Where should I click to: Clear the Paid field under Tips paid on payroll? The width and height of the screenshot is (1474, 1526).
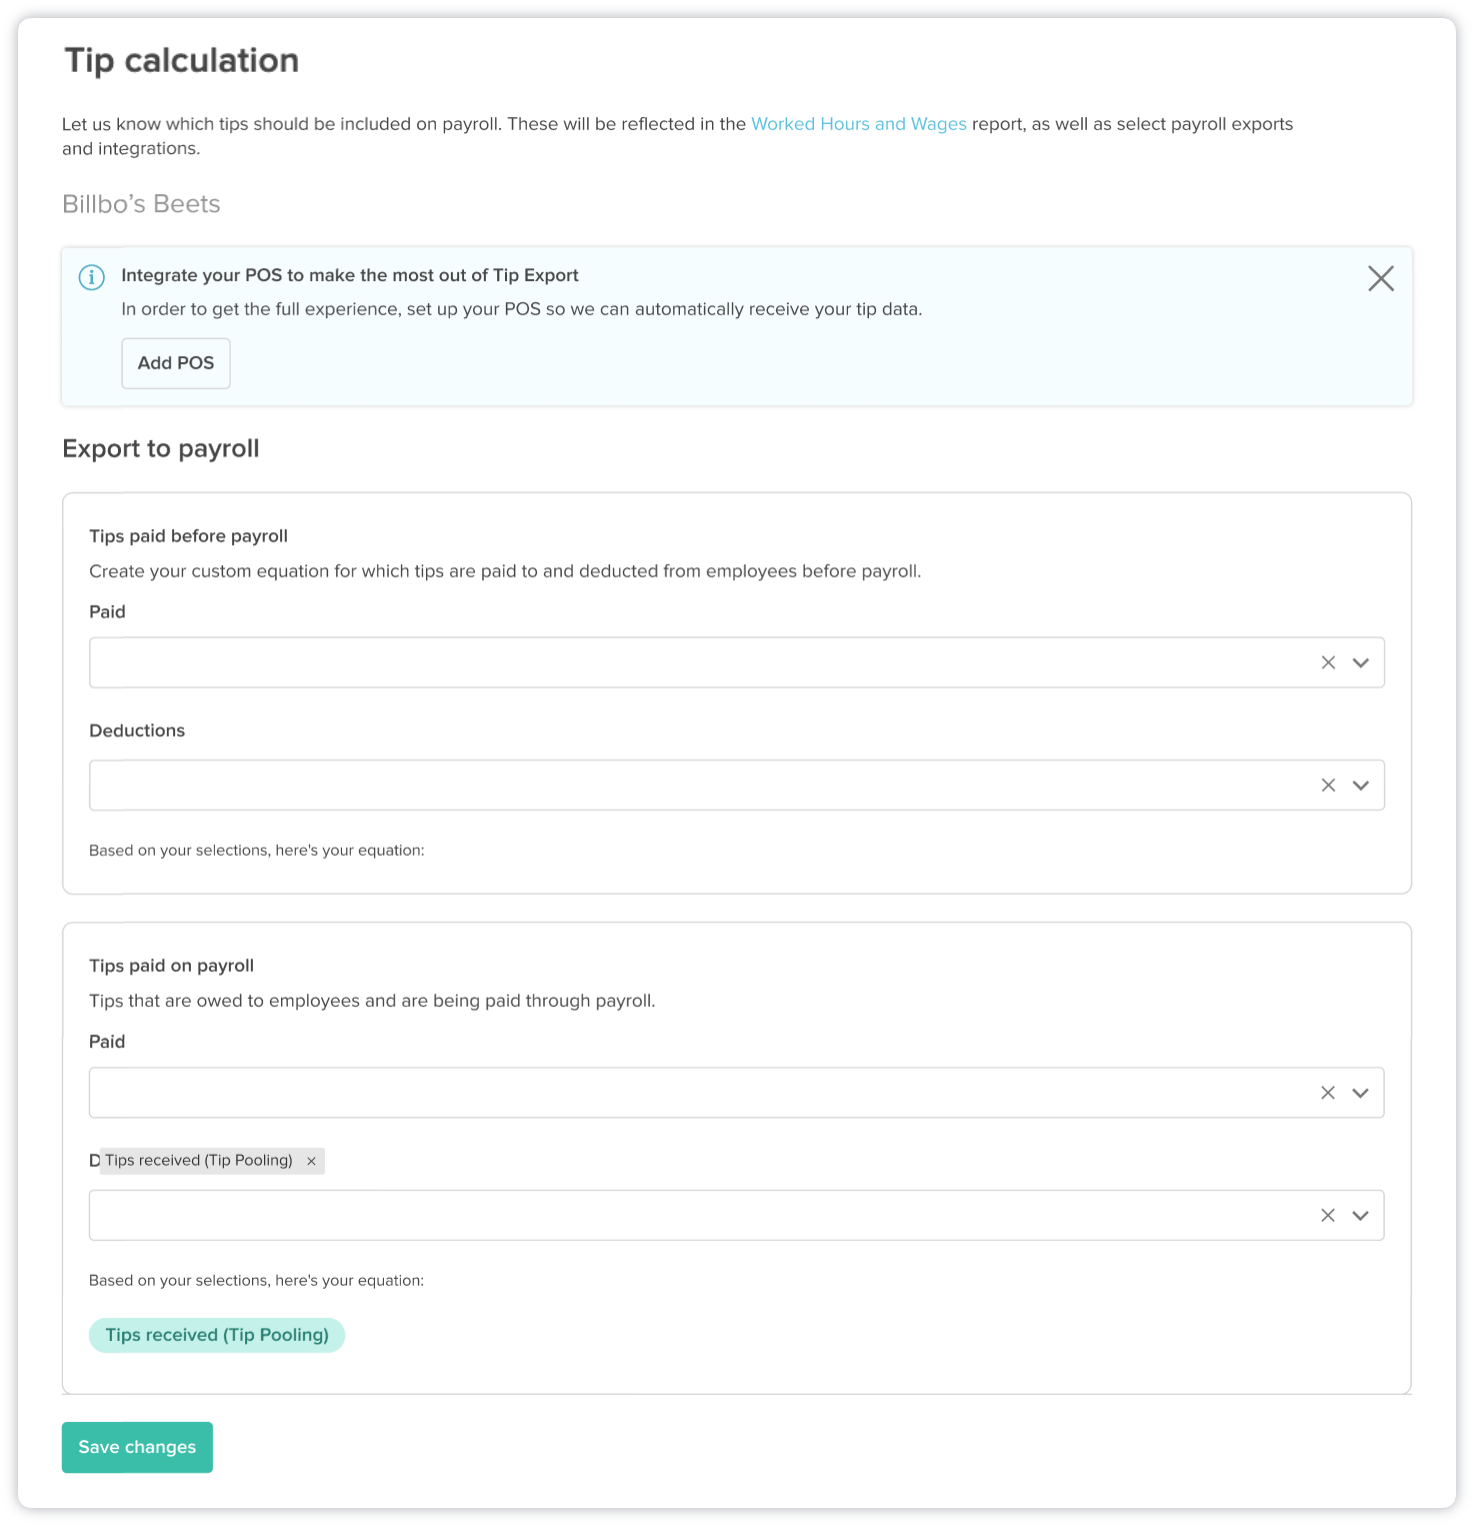1328,1092
